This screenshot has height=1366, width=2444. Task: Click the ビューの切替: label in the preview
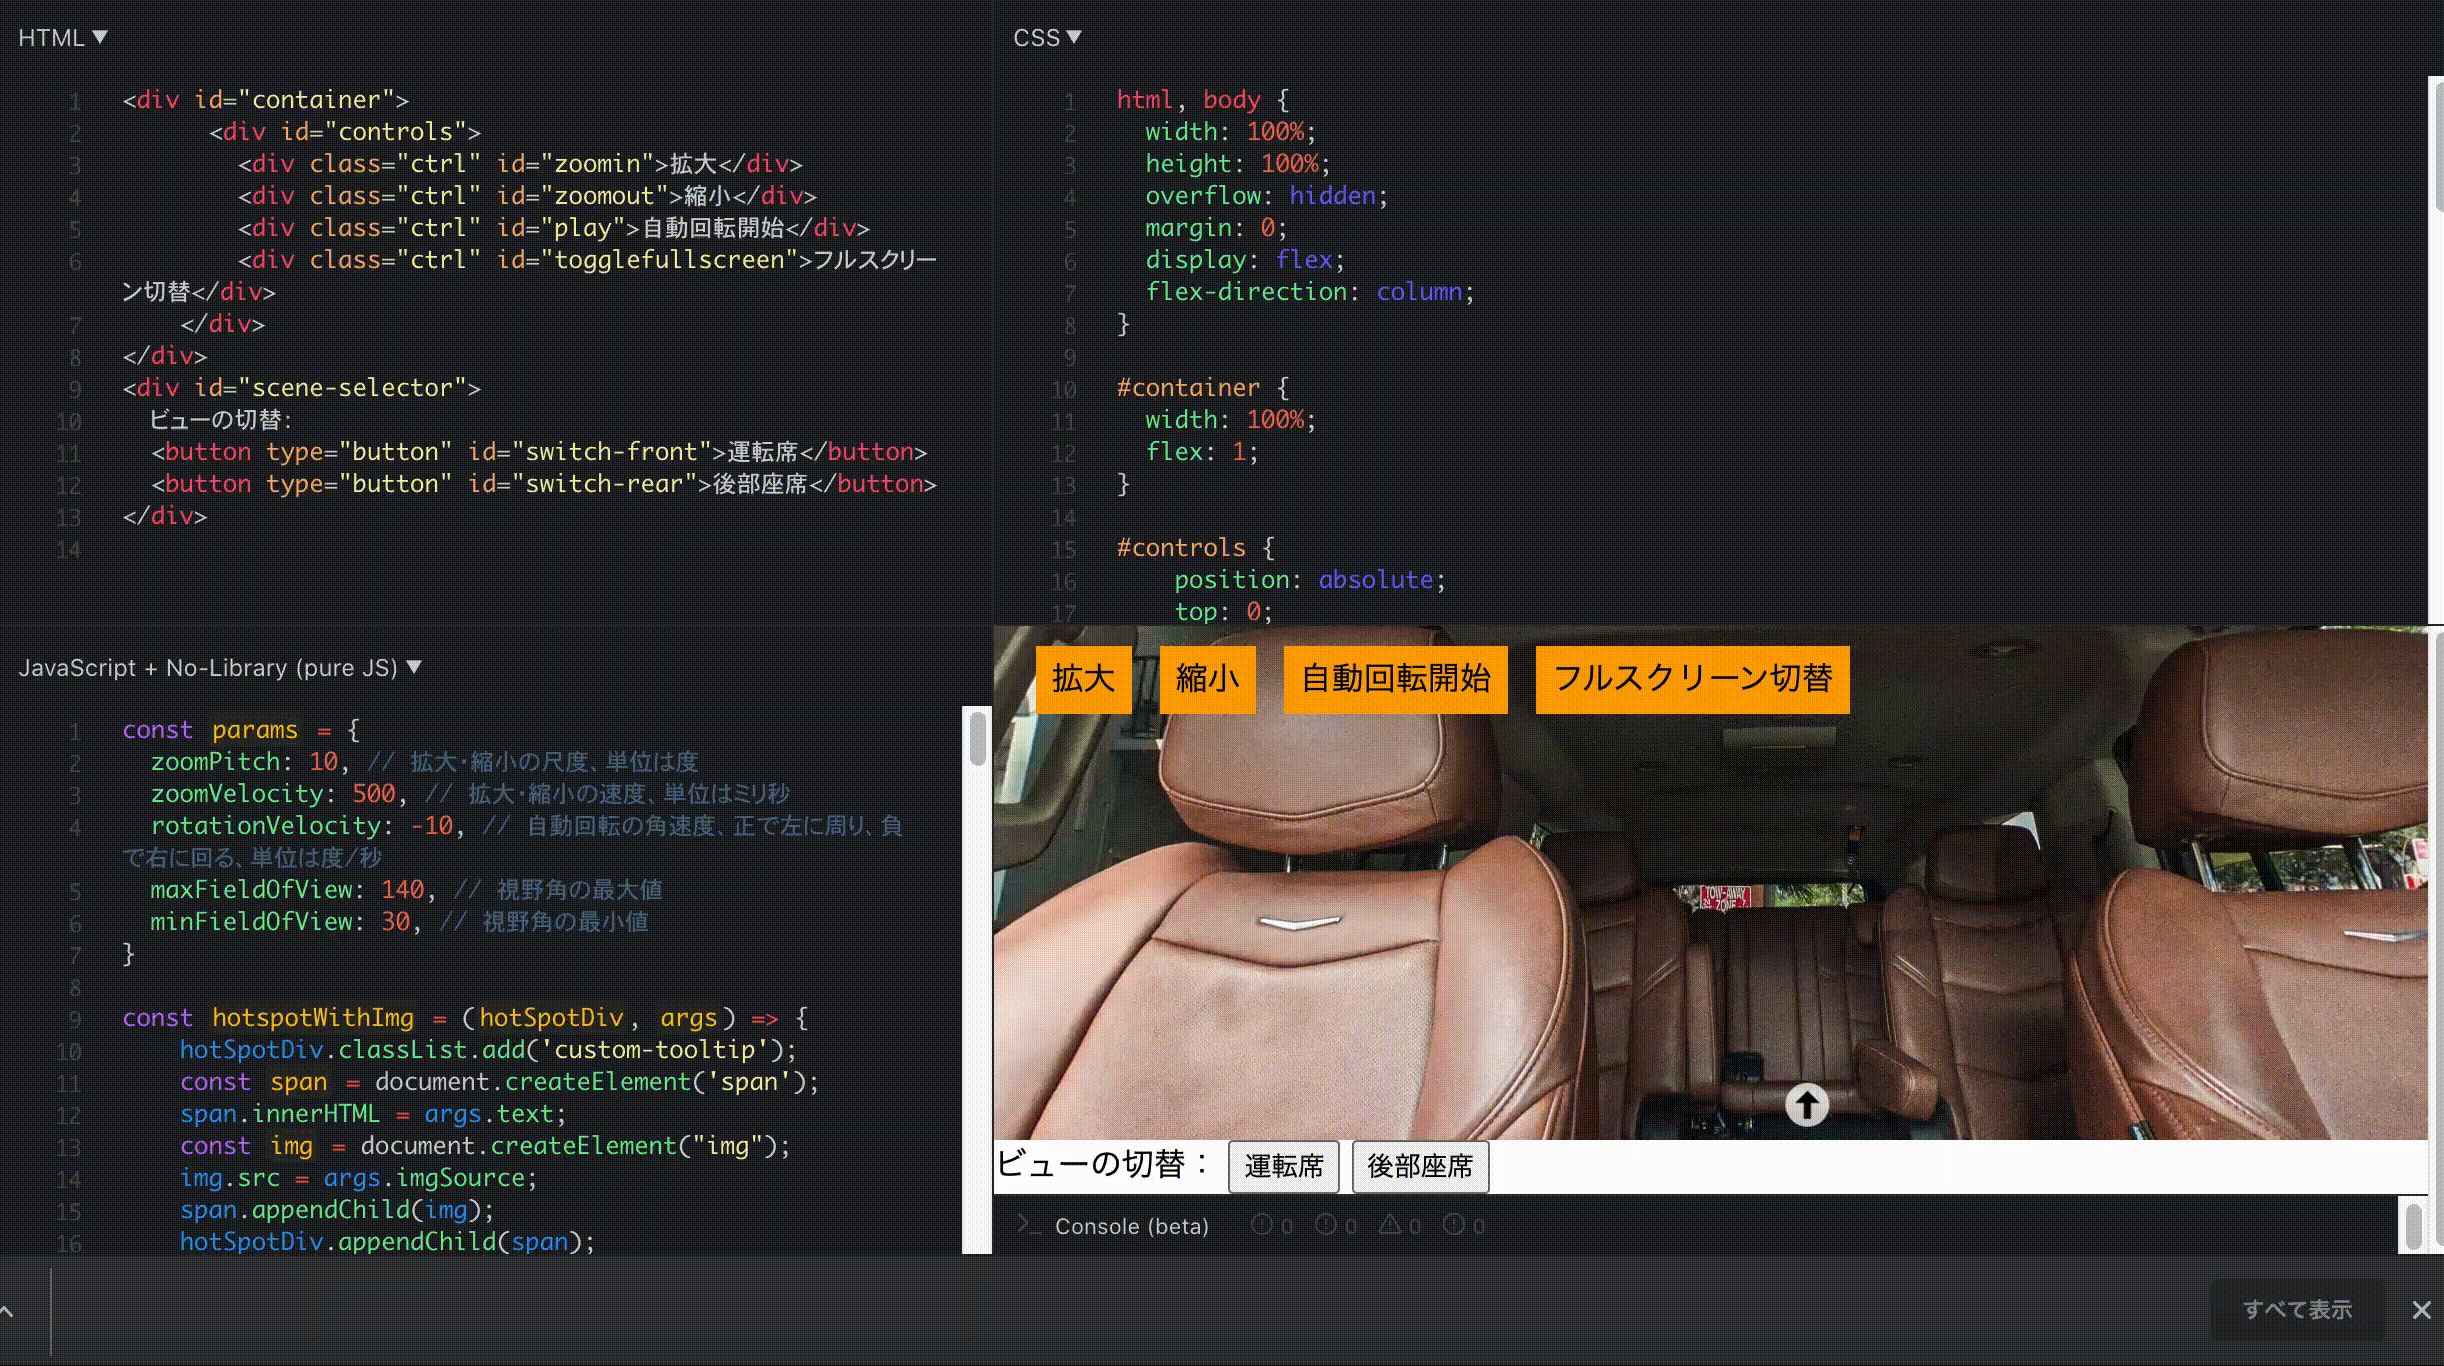click(1103, 1165)
